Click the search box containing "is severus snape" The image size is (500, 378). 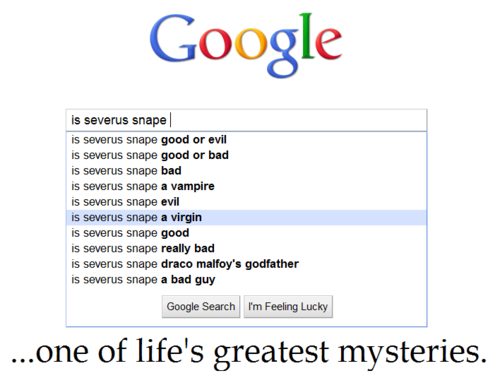[x=246, y=120]
